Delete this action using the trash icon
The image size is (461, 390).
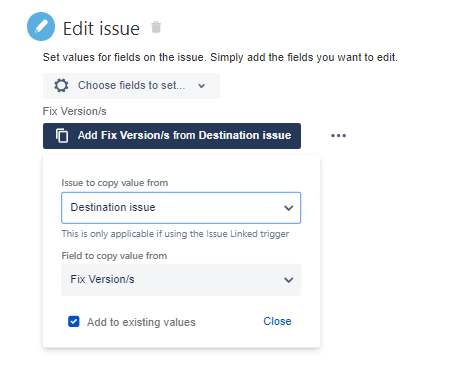(156, 27)
